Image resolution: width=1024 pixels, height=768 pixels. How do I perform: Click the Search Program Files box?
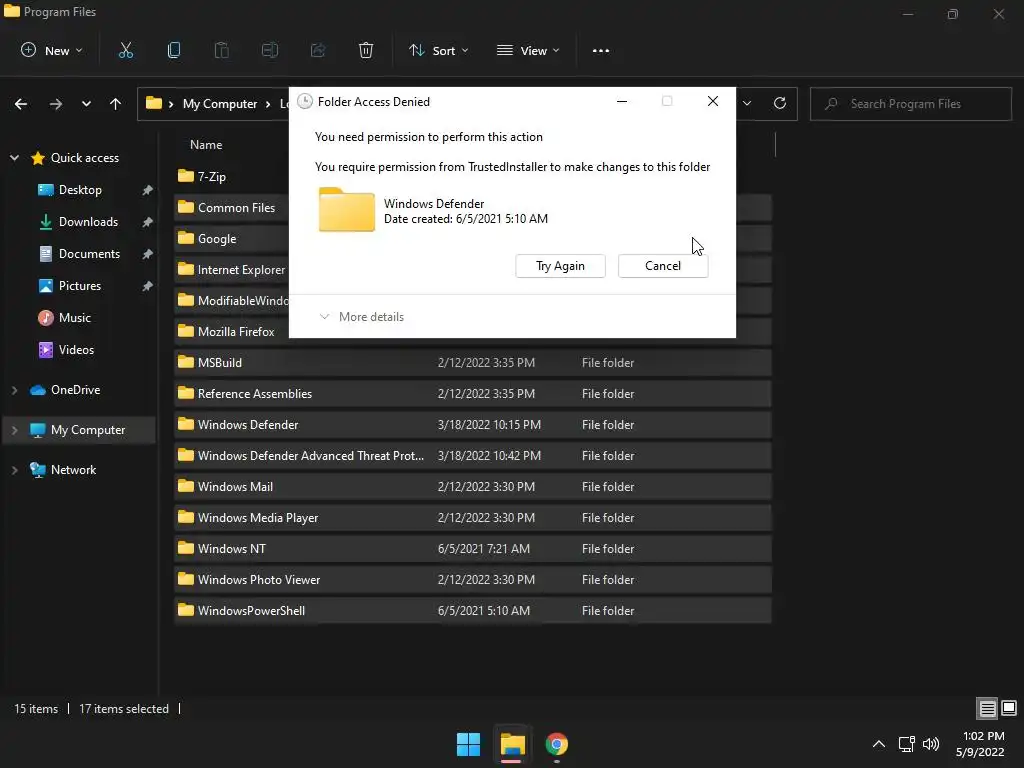[911, 104]
